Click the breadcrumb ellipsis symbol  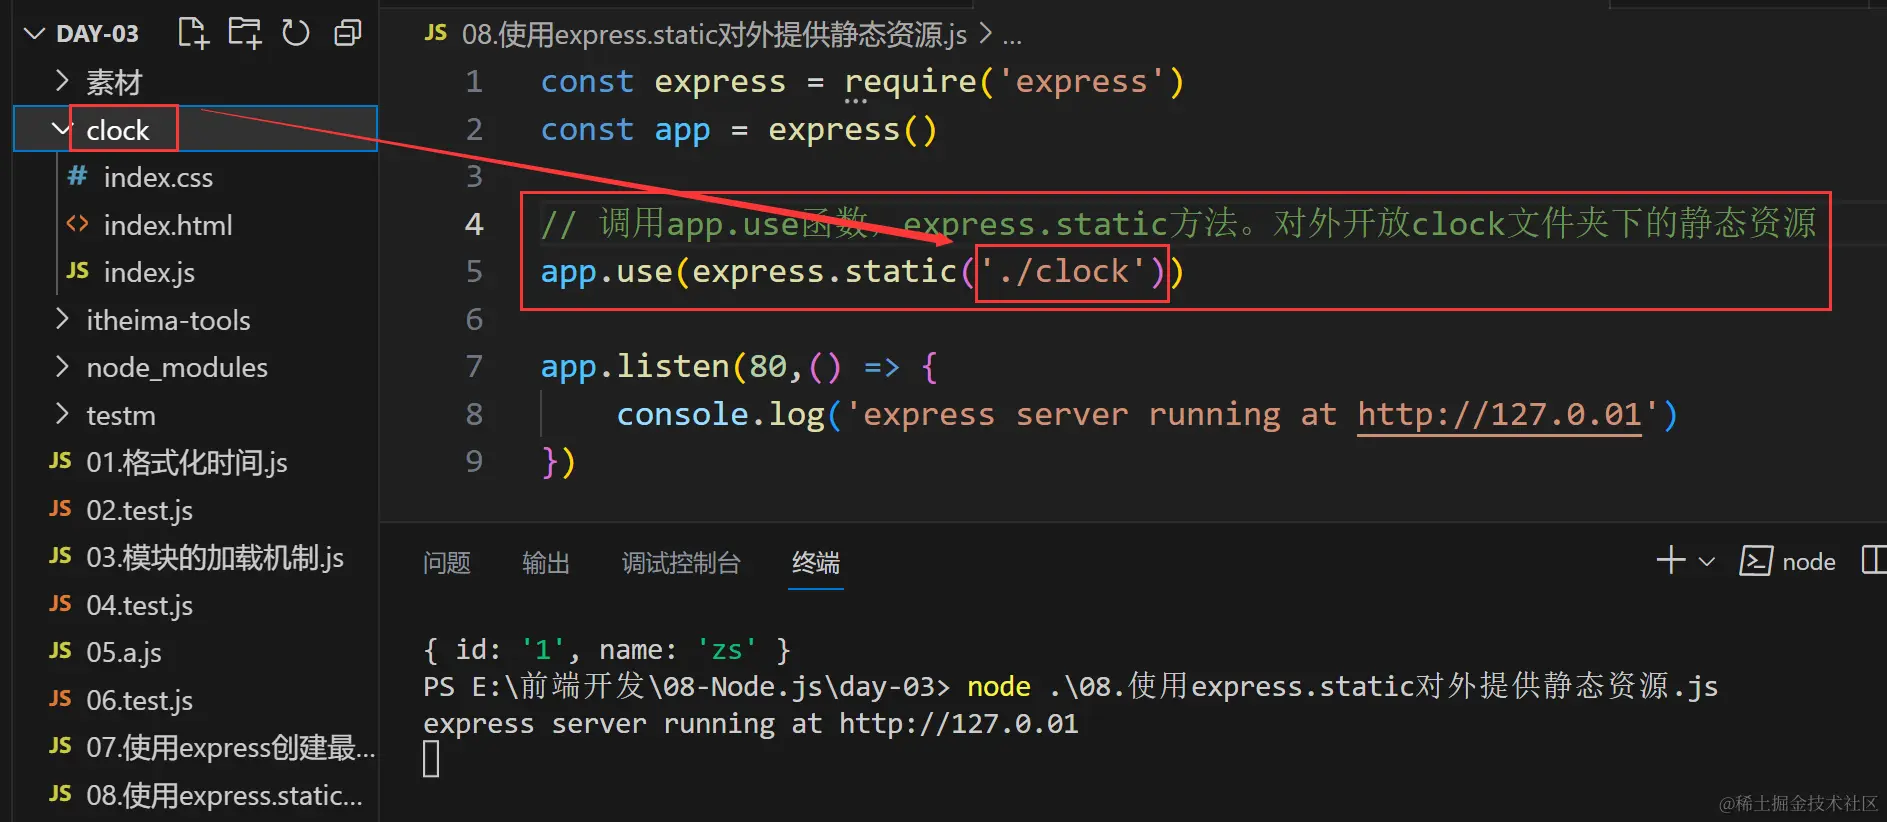point(1012,38)
